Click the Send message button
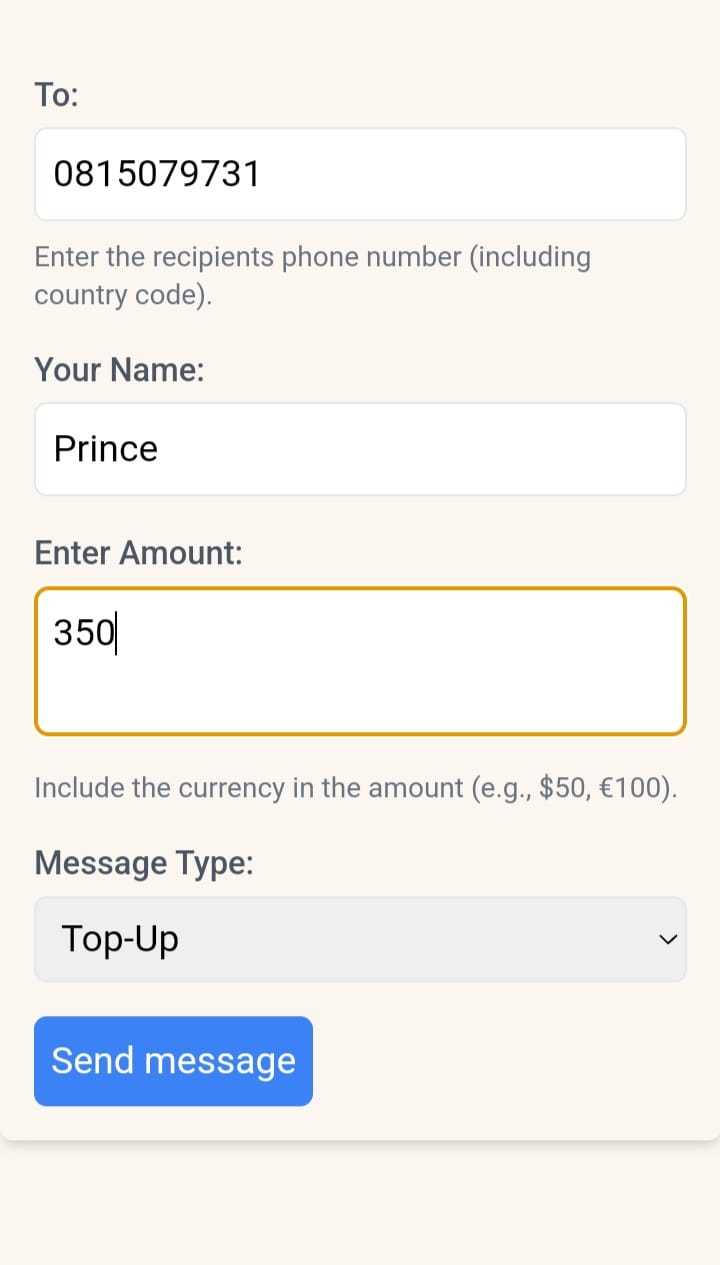The height and width of the screenshot is (1265, 720). click(173, 1061)
